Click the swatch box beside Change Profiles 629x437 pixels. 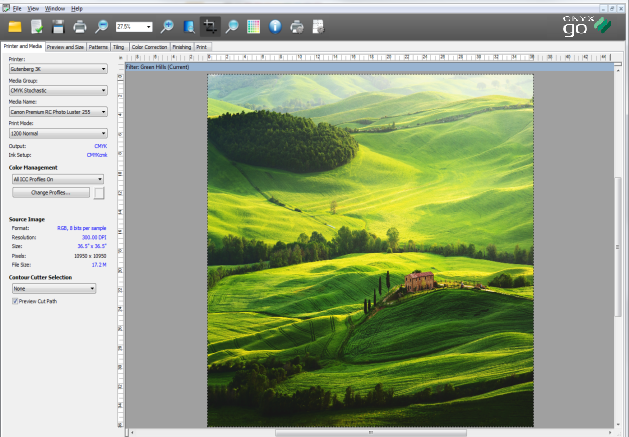click(99, 192)
